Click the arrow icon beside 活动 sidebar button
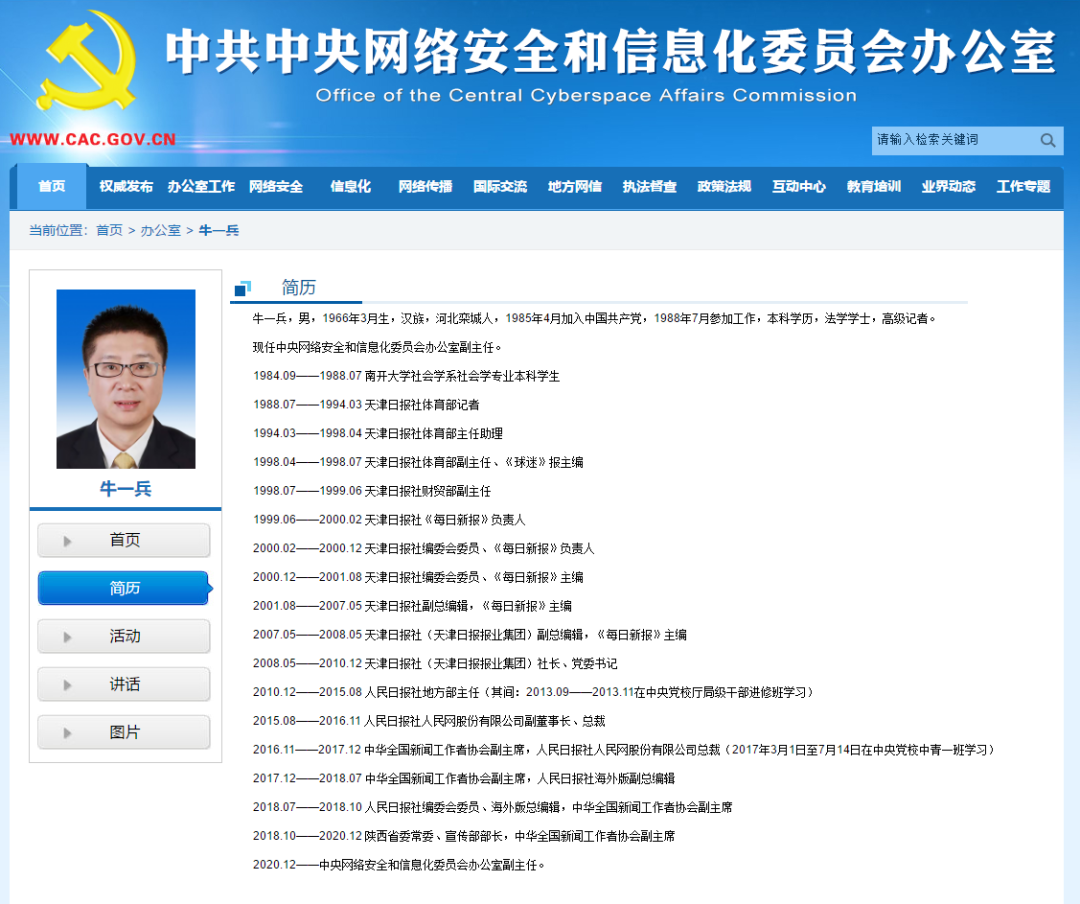The image size is (1080, 904). (68, 637)
